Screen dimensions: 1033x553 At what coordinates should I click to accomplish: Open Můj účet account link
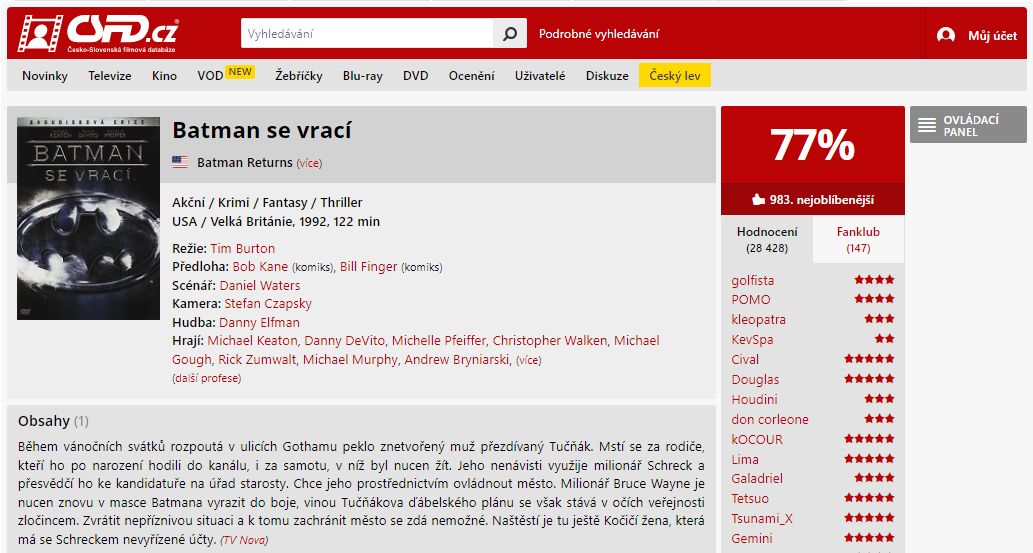click(x=992, y=36)
